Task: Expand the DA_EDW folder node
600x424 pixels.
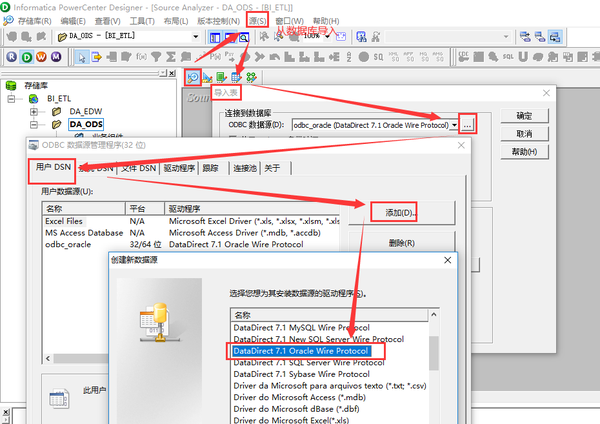Action: (34, 112)
